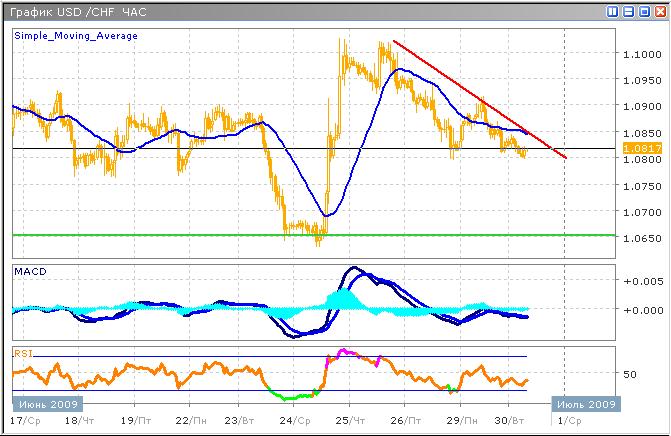Click the Simple_Moving_Average indicator label
Image resolution: width=671 pixels, height=436 pixels.
[x=76, y=35]
